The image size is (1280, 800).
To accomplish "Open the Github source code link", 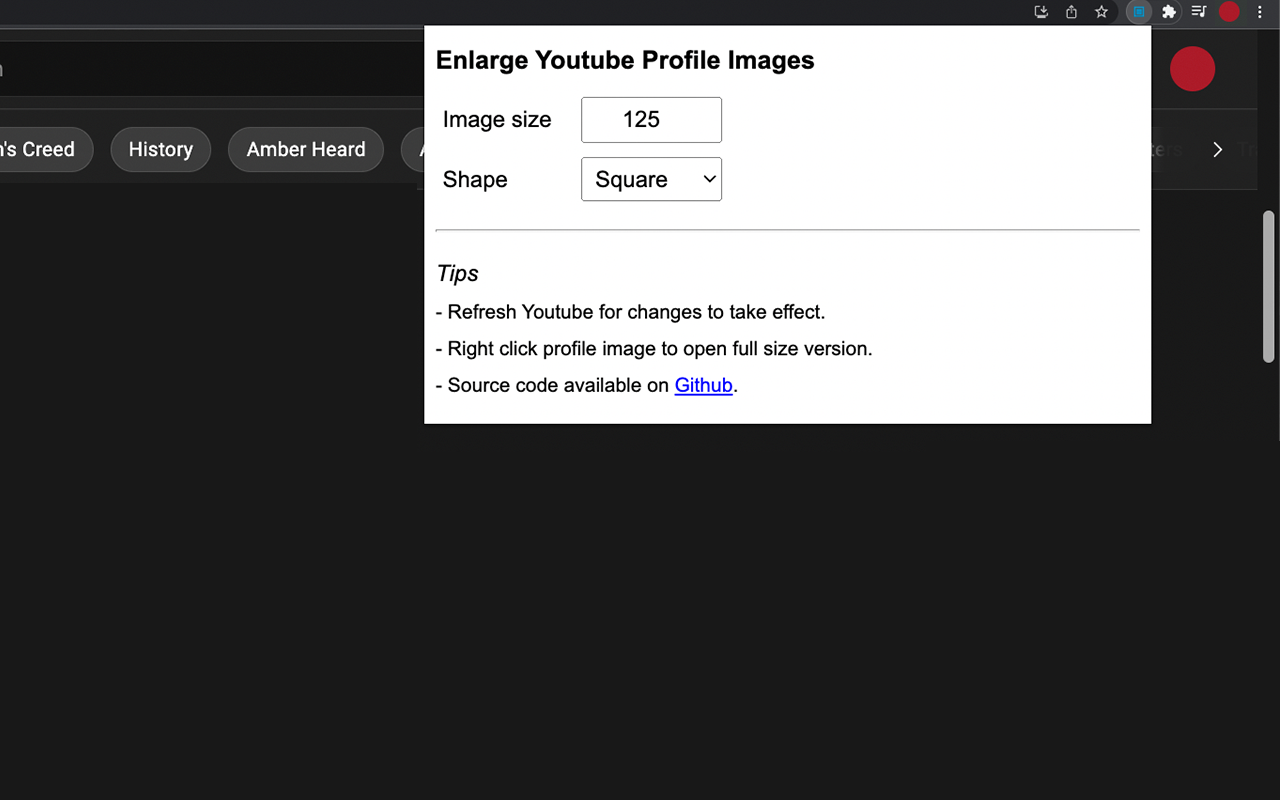I will pyautogui.click(x=703, y=385).
